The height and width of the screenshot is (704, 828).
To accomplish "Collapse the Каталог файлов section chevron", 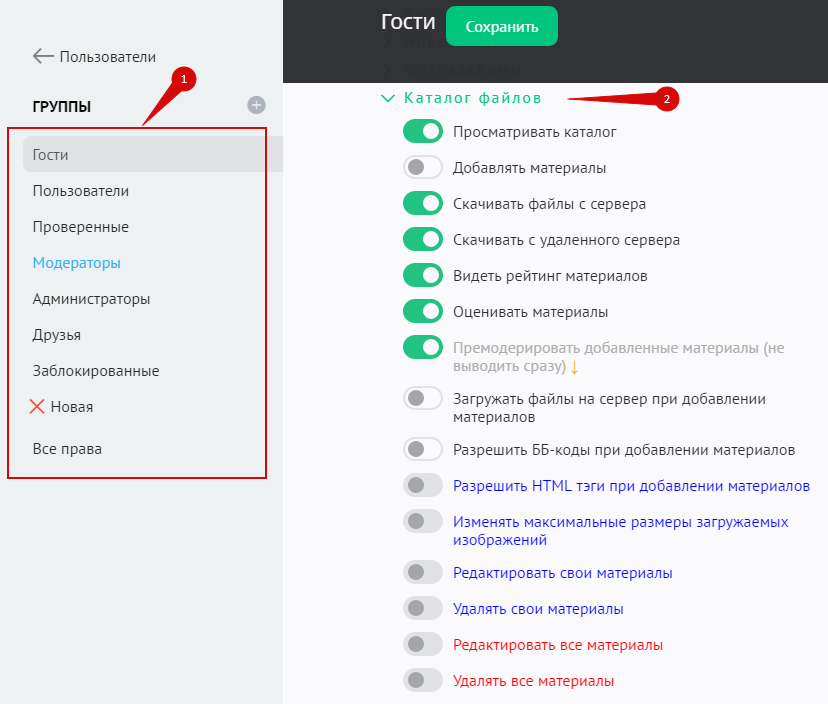I will point(388,98).
